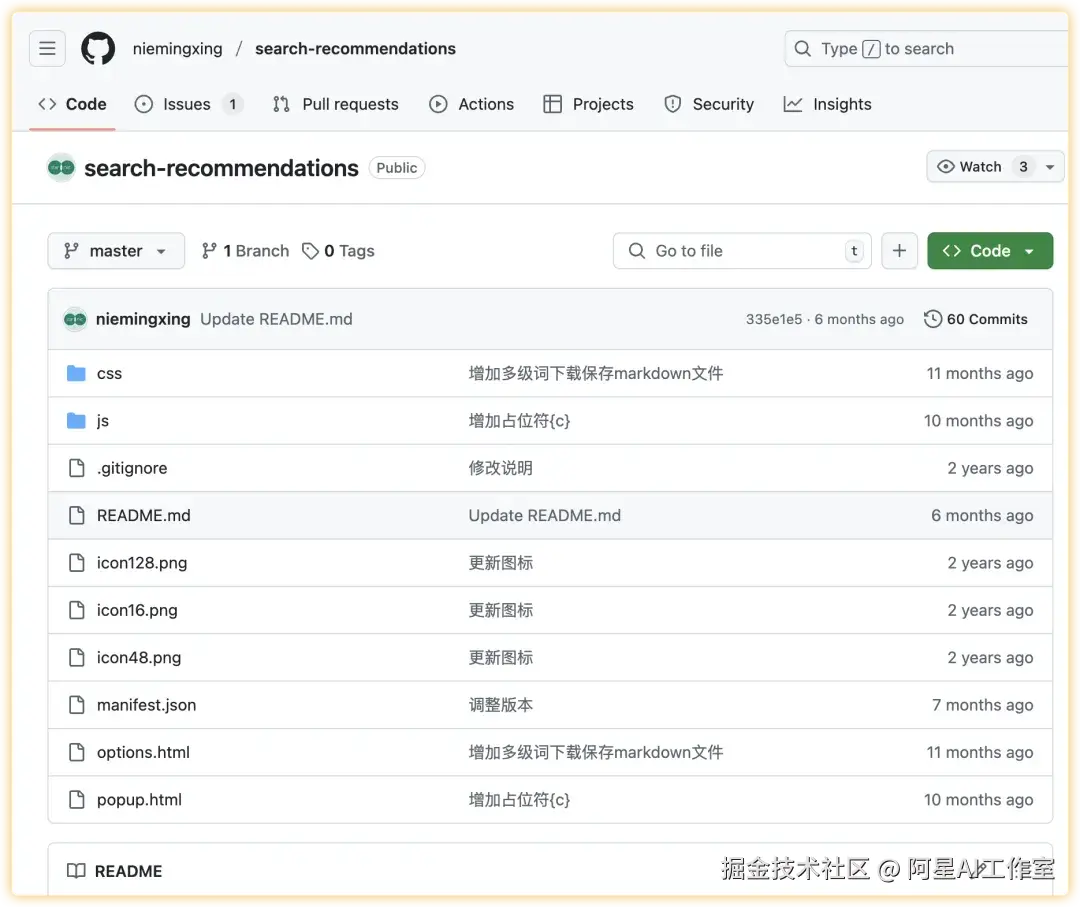The image size is (1080, 907).
Task: Click the icon16.png file icon
Action: click(76, 610)
